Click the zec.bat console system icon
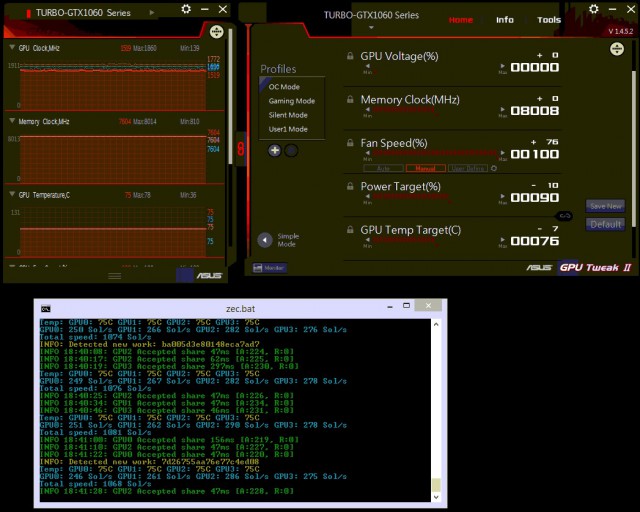The image size is (640, 512). click(46, 309)
